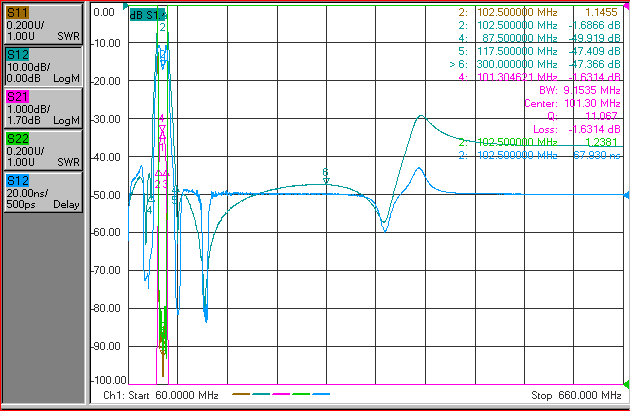Screen dimensions: 630x411
Task: Click the Stop 660.000 MHz frequency field
Action: [x=576, y=395]
